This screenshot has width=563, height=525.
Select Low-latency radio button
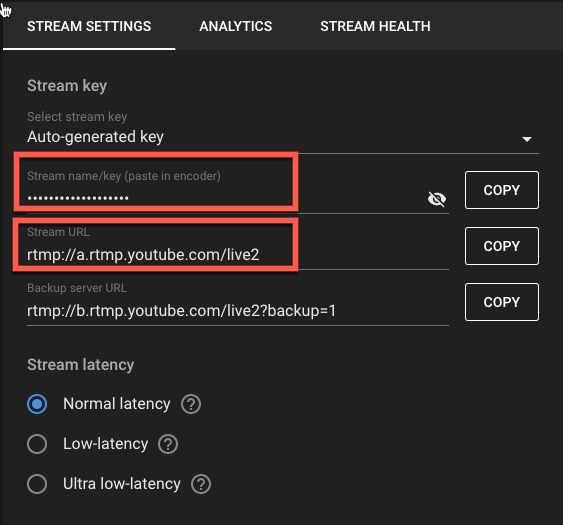tap(37, 444)
